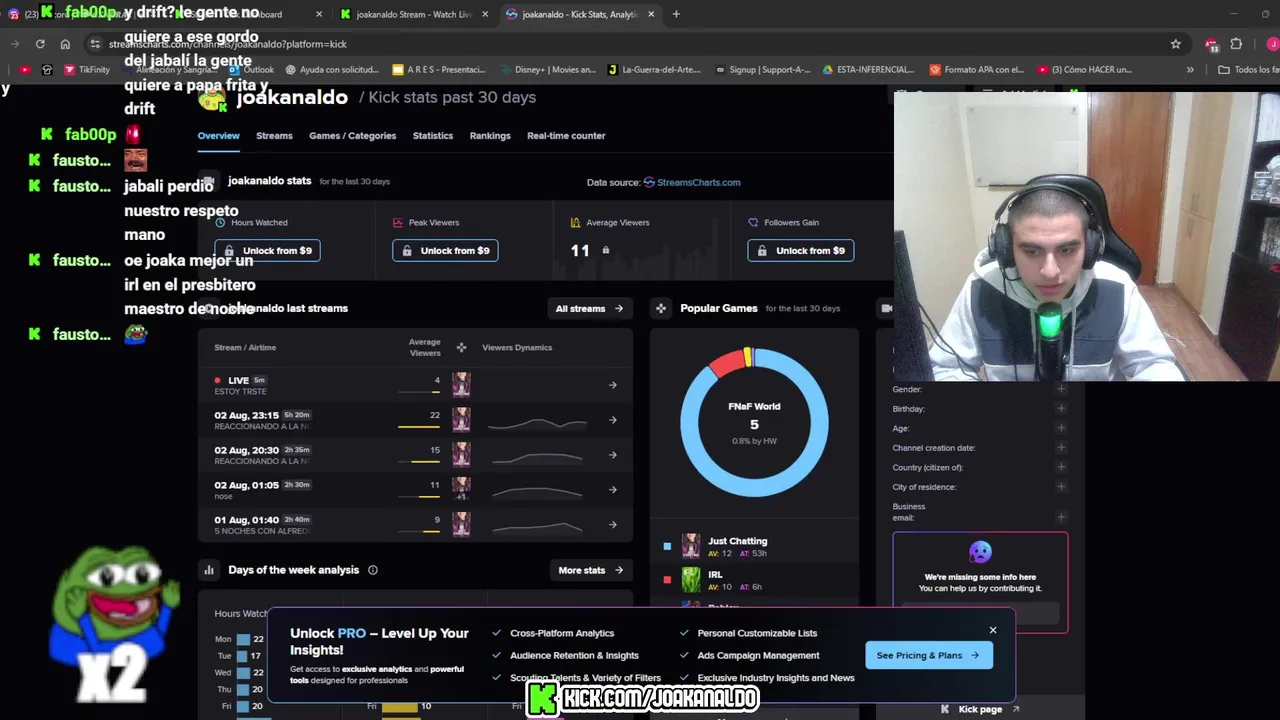
Task: Open the Disney+ Movies bookmark
Action: (x=548, y=70)
